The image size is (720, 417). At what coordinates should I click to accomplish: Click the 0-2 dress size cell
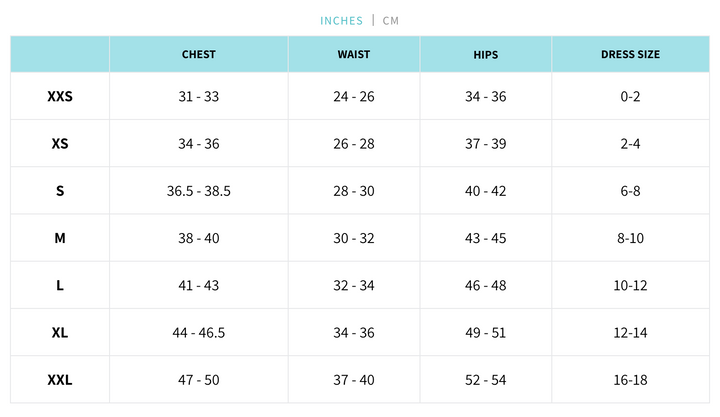pos(630,97)
